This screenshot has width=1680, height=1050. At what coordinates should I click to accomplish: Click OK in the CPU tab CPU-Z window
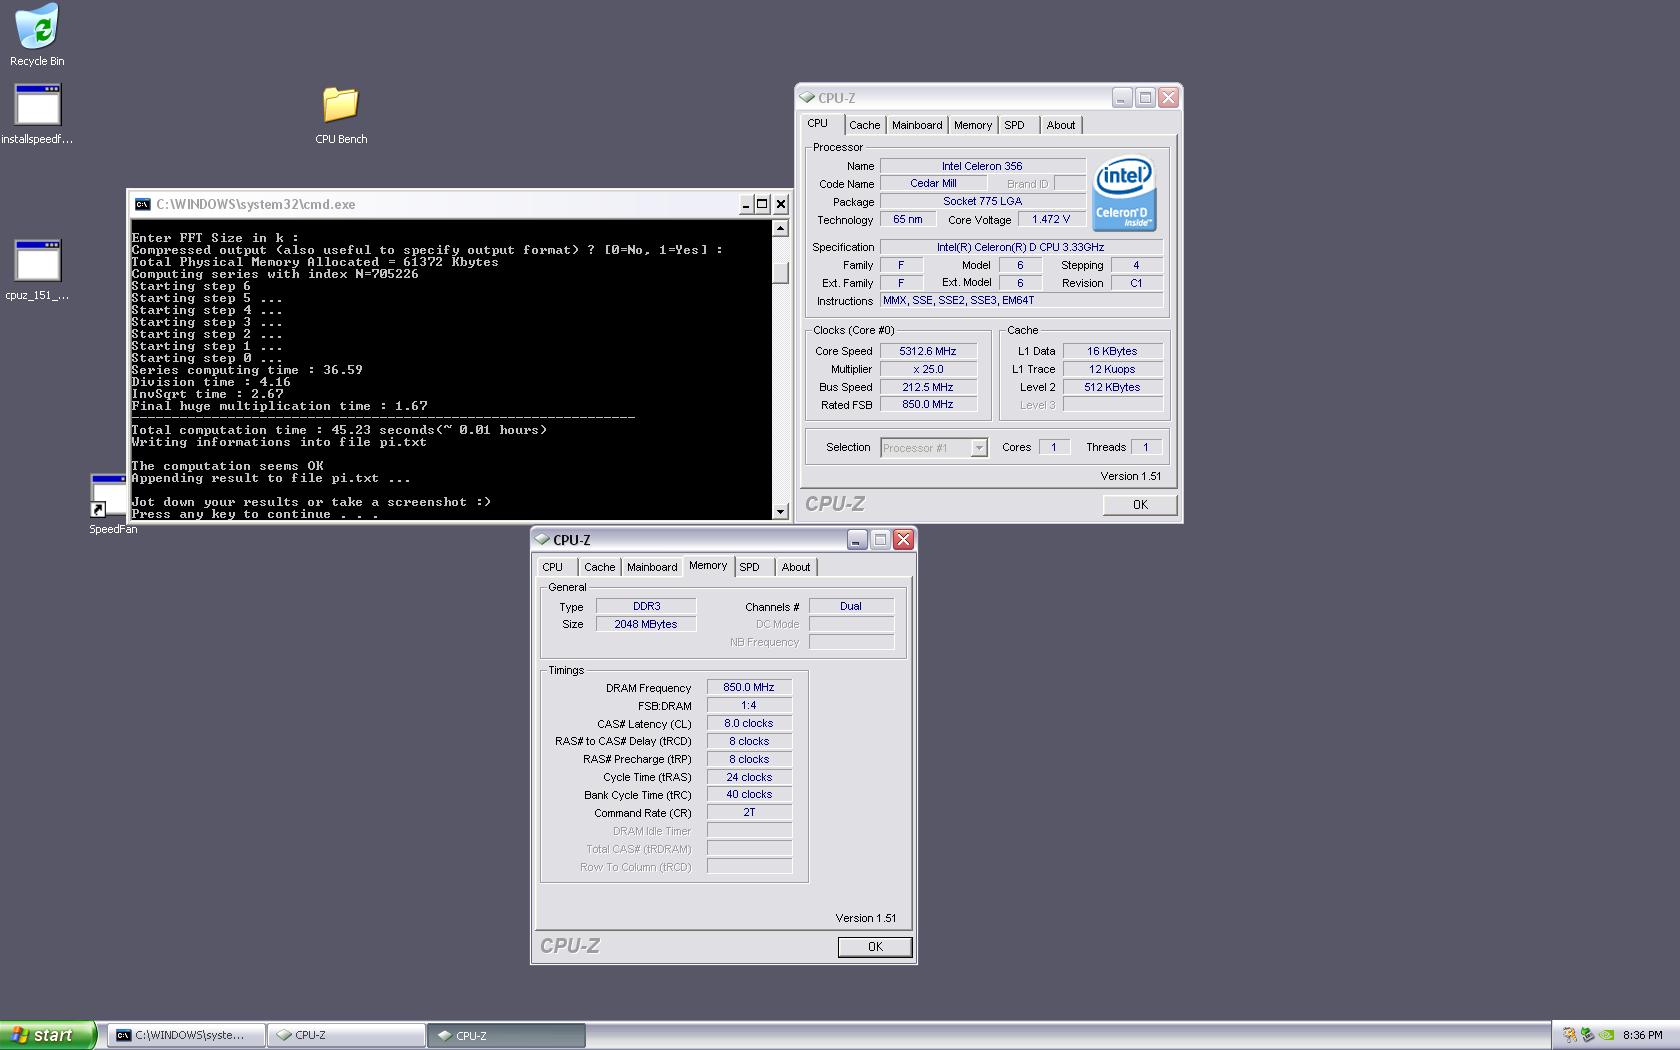coord(1140,505)
